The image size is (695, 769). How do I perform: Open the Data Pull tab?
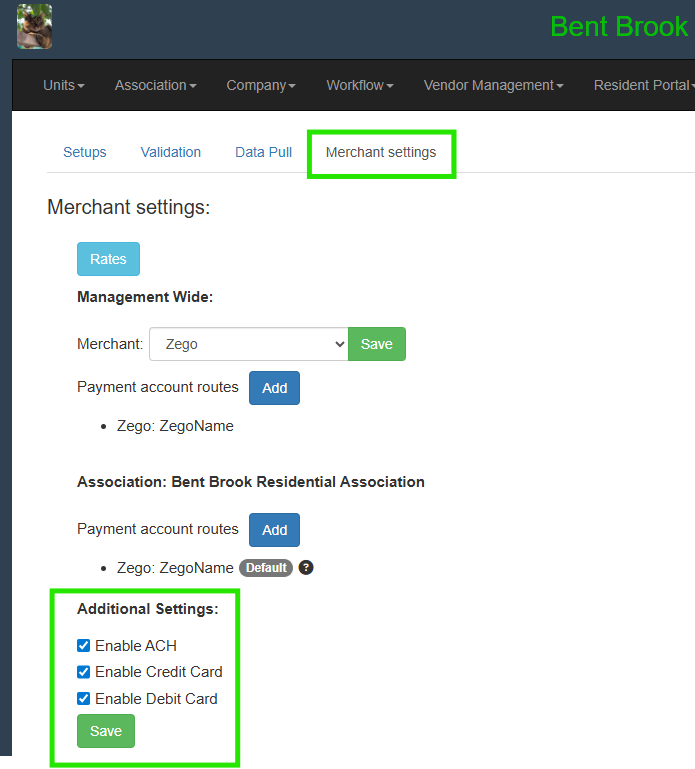point(264,152)
